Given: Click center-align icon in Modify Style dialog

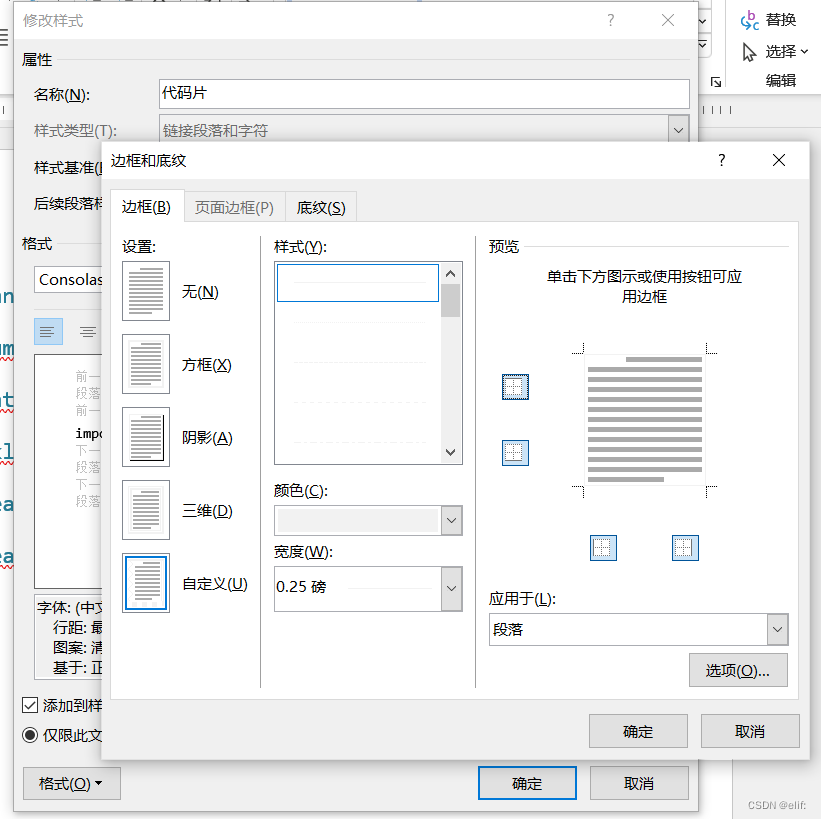Looking at the screenshot, I should point(87,331).
